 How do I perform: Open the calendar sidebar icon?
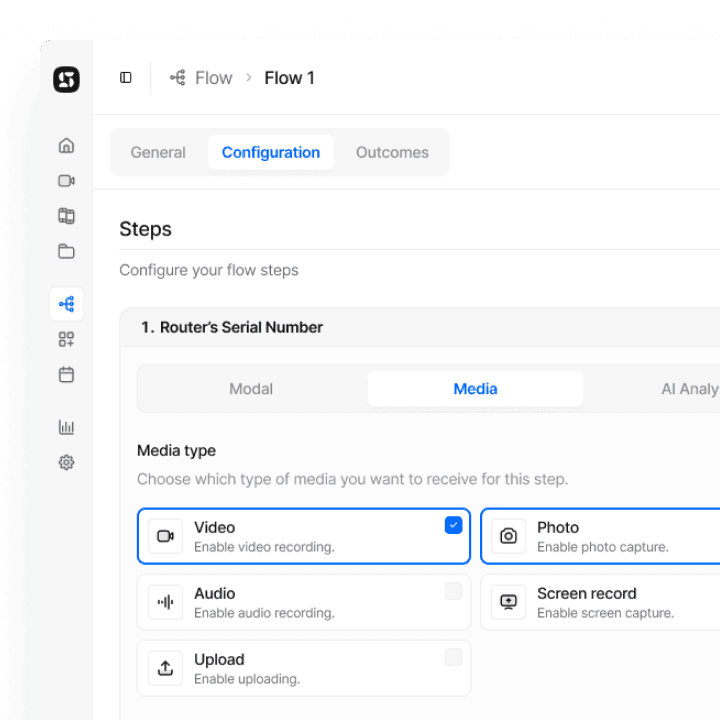point(66,374)
